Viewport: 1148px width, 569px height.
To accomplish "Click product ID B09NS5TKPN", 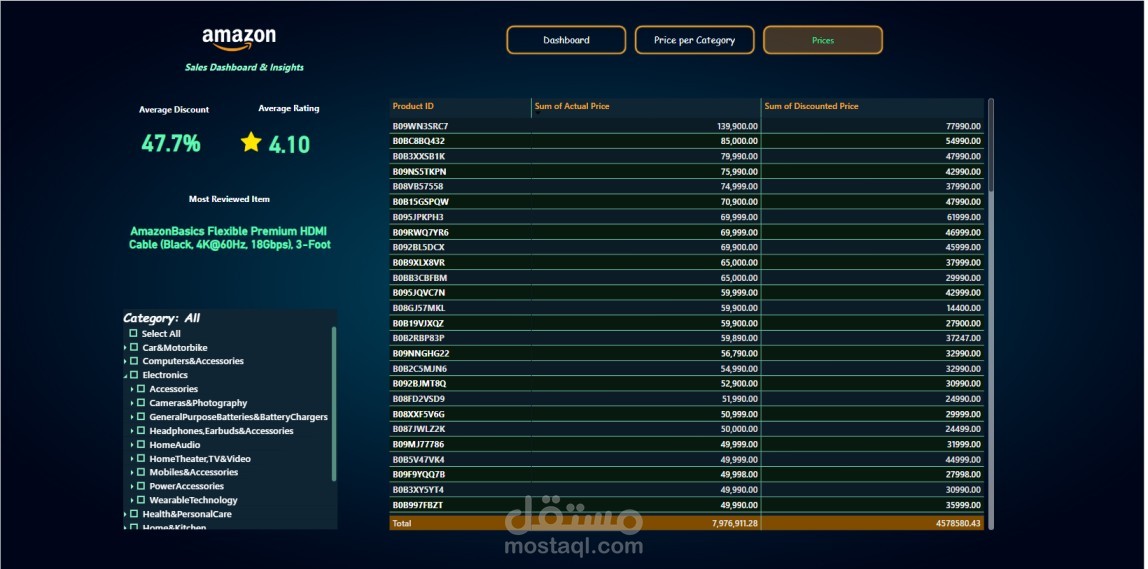I will [420, 171].
